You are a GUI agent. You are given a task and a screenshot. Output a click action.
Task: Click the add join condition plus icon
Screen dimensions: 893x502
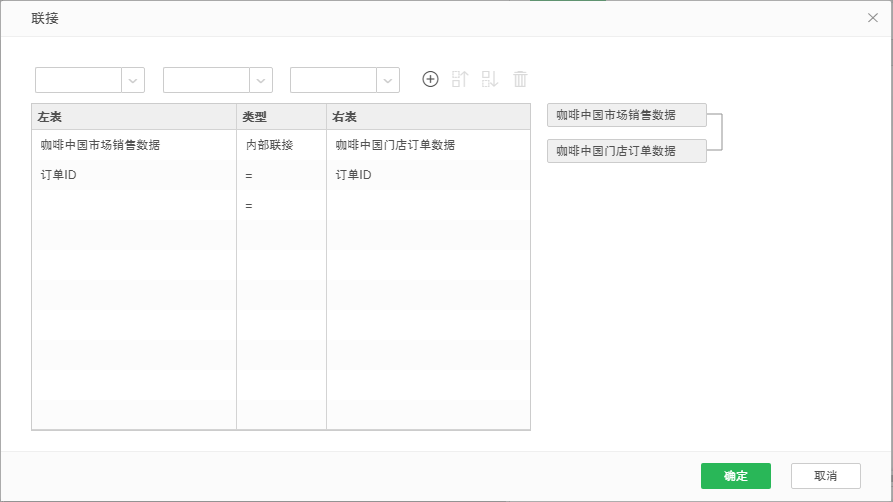coord(430,79)
